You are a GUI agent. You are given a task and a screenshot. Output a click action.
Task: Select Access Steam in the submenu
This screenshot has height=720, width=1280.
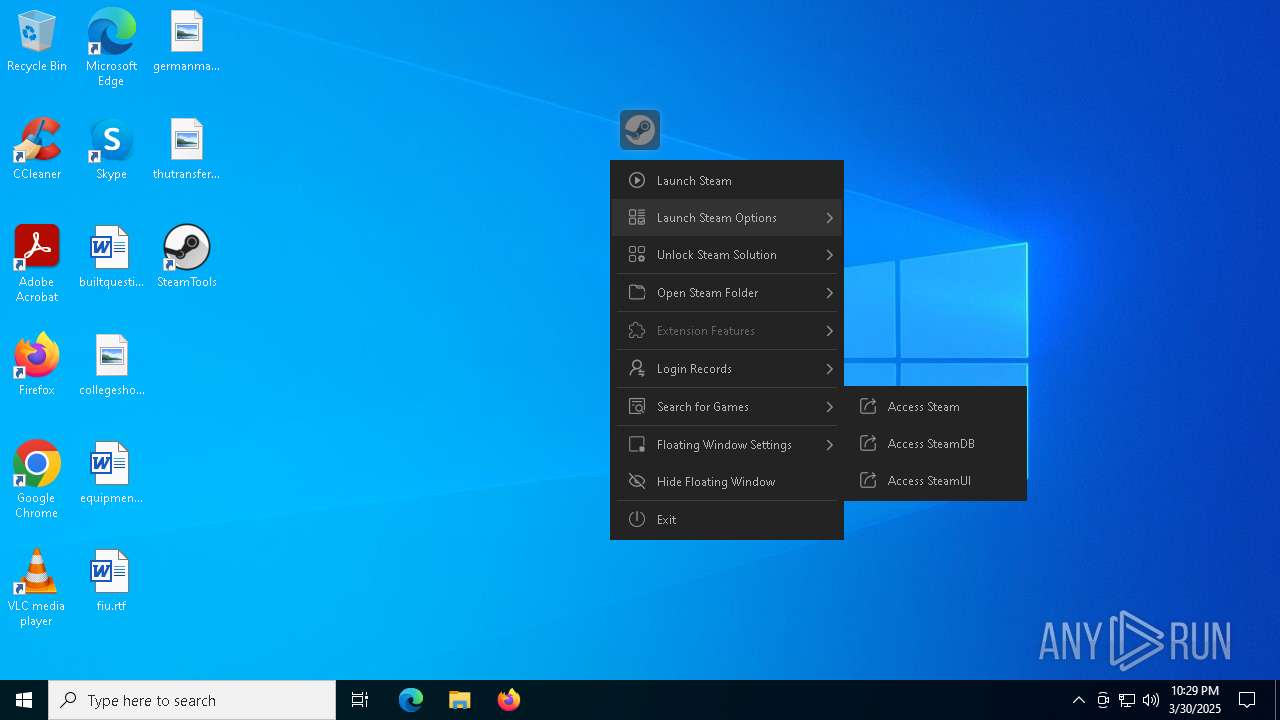pos(935,406)
